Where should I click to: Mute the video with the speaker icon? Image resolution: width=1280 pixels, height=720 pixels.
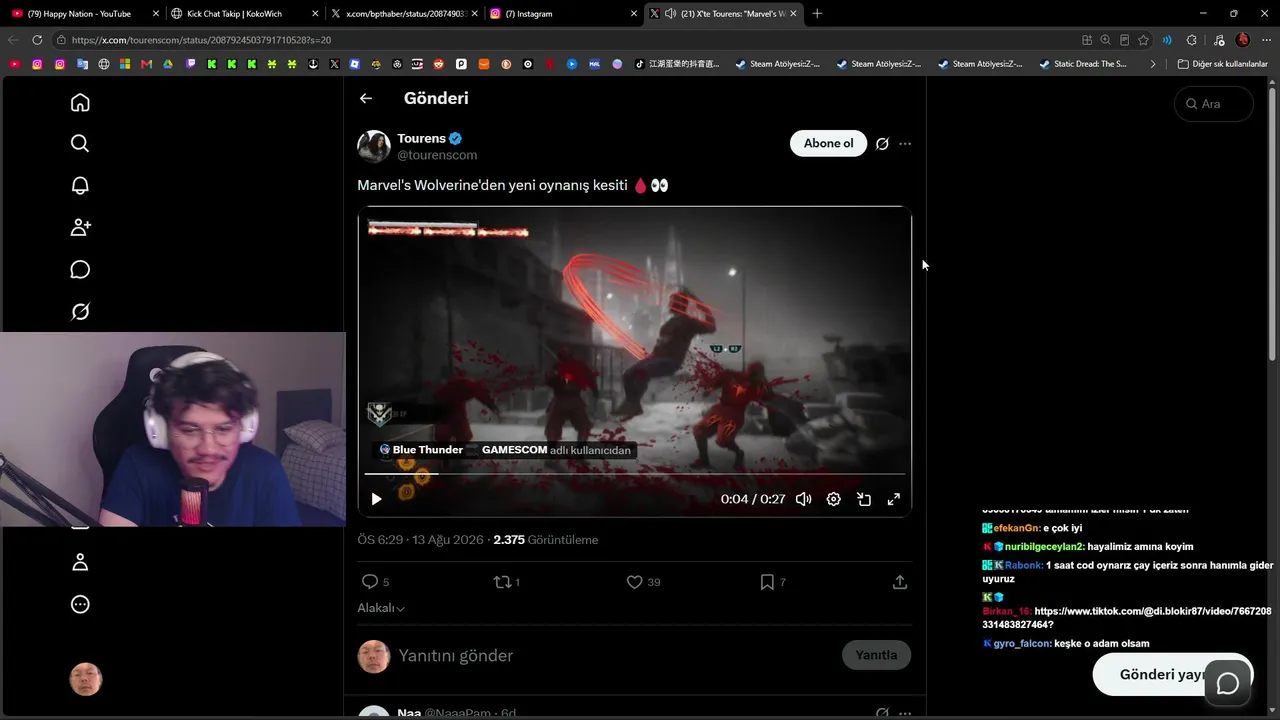803,499
